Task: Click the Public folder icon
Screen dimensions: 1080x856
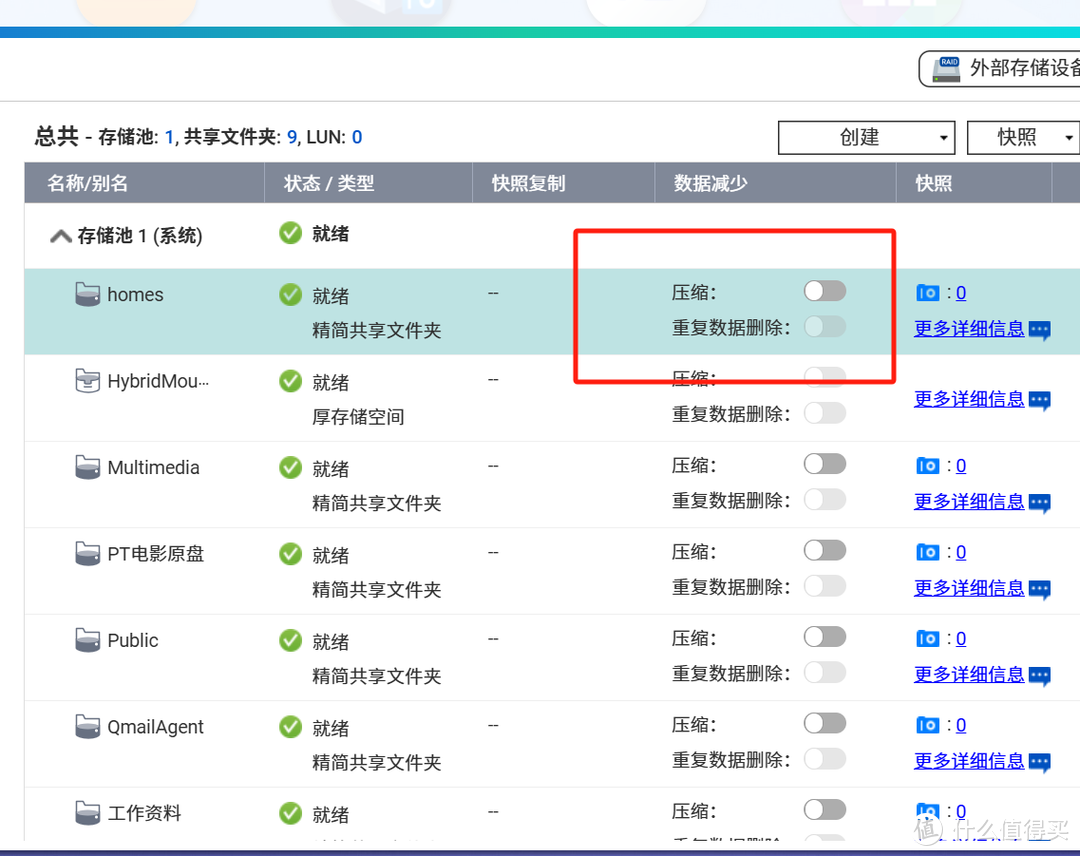Action: pos(87,640)
